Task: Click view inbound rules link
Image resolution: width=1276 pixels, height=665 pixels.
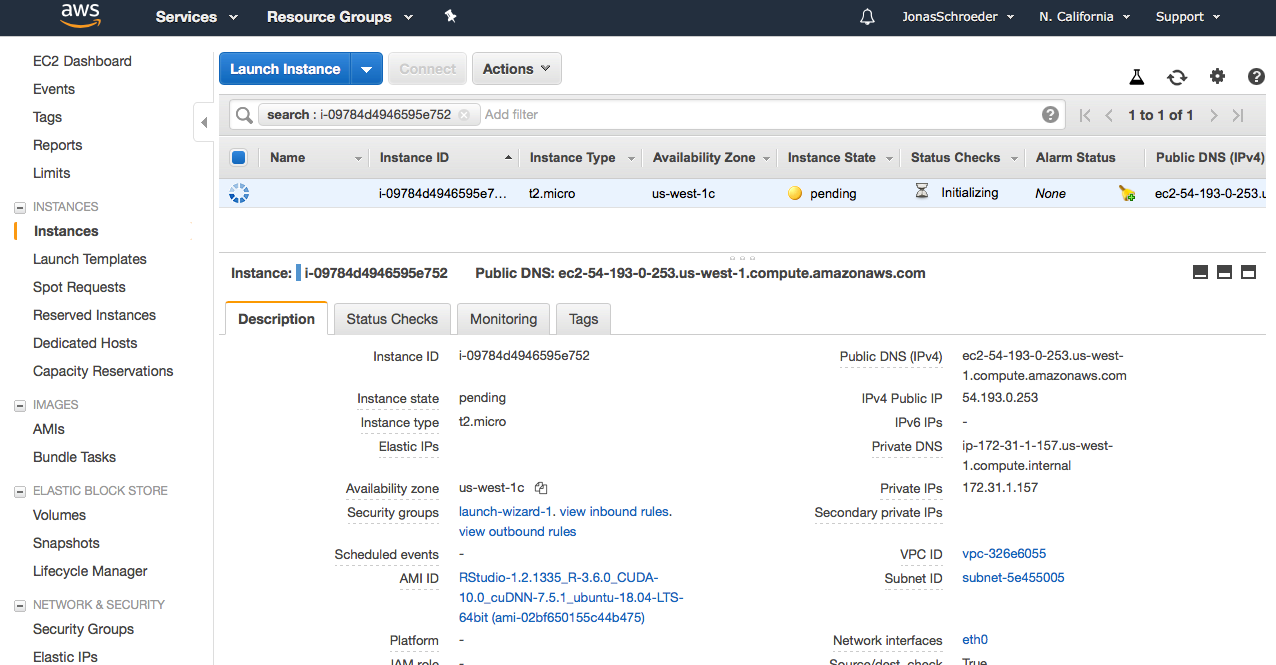Action: click(614, 511)
